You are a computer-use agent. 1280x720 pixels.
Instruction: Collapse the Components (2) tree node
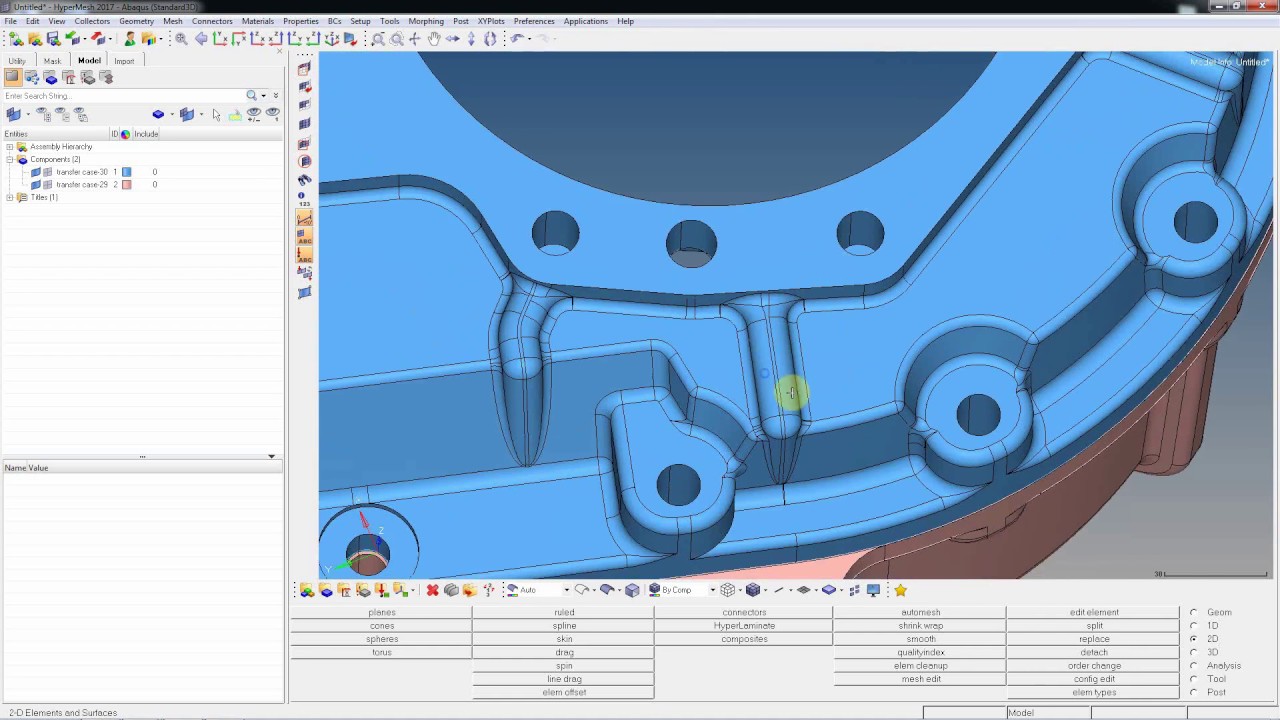(10, 160)
